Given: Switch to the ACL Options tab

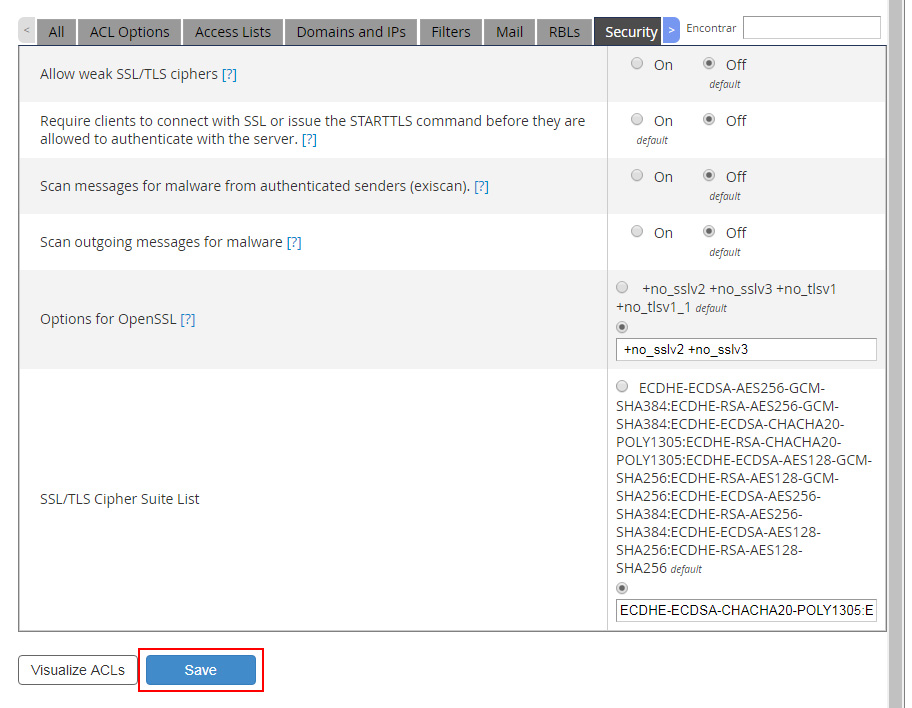Looking at the screenshot, I should coord(130,32).
